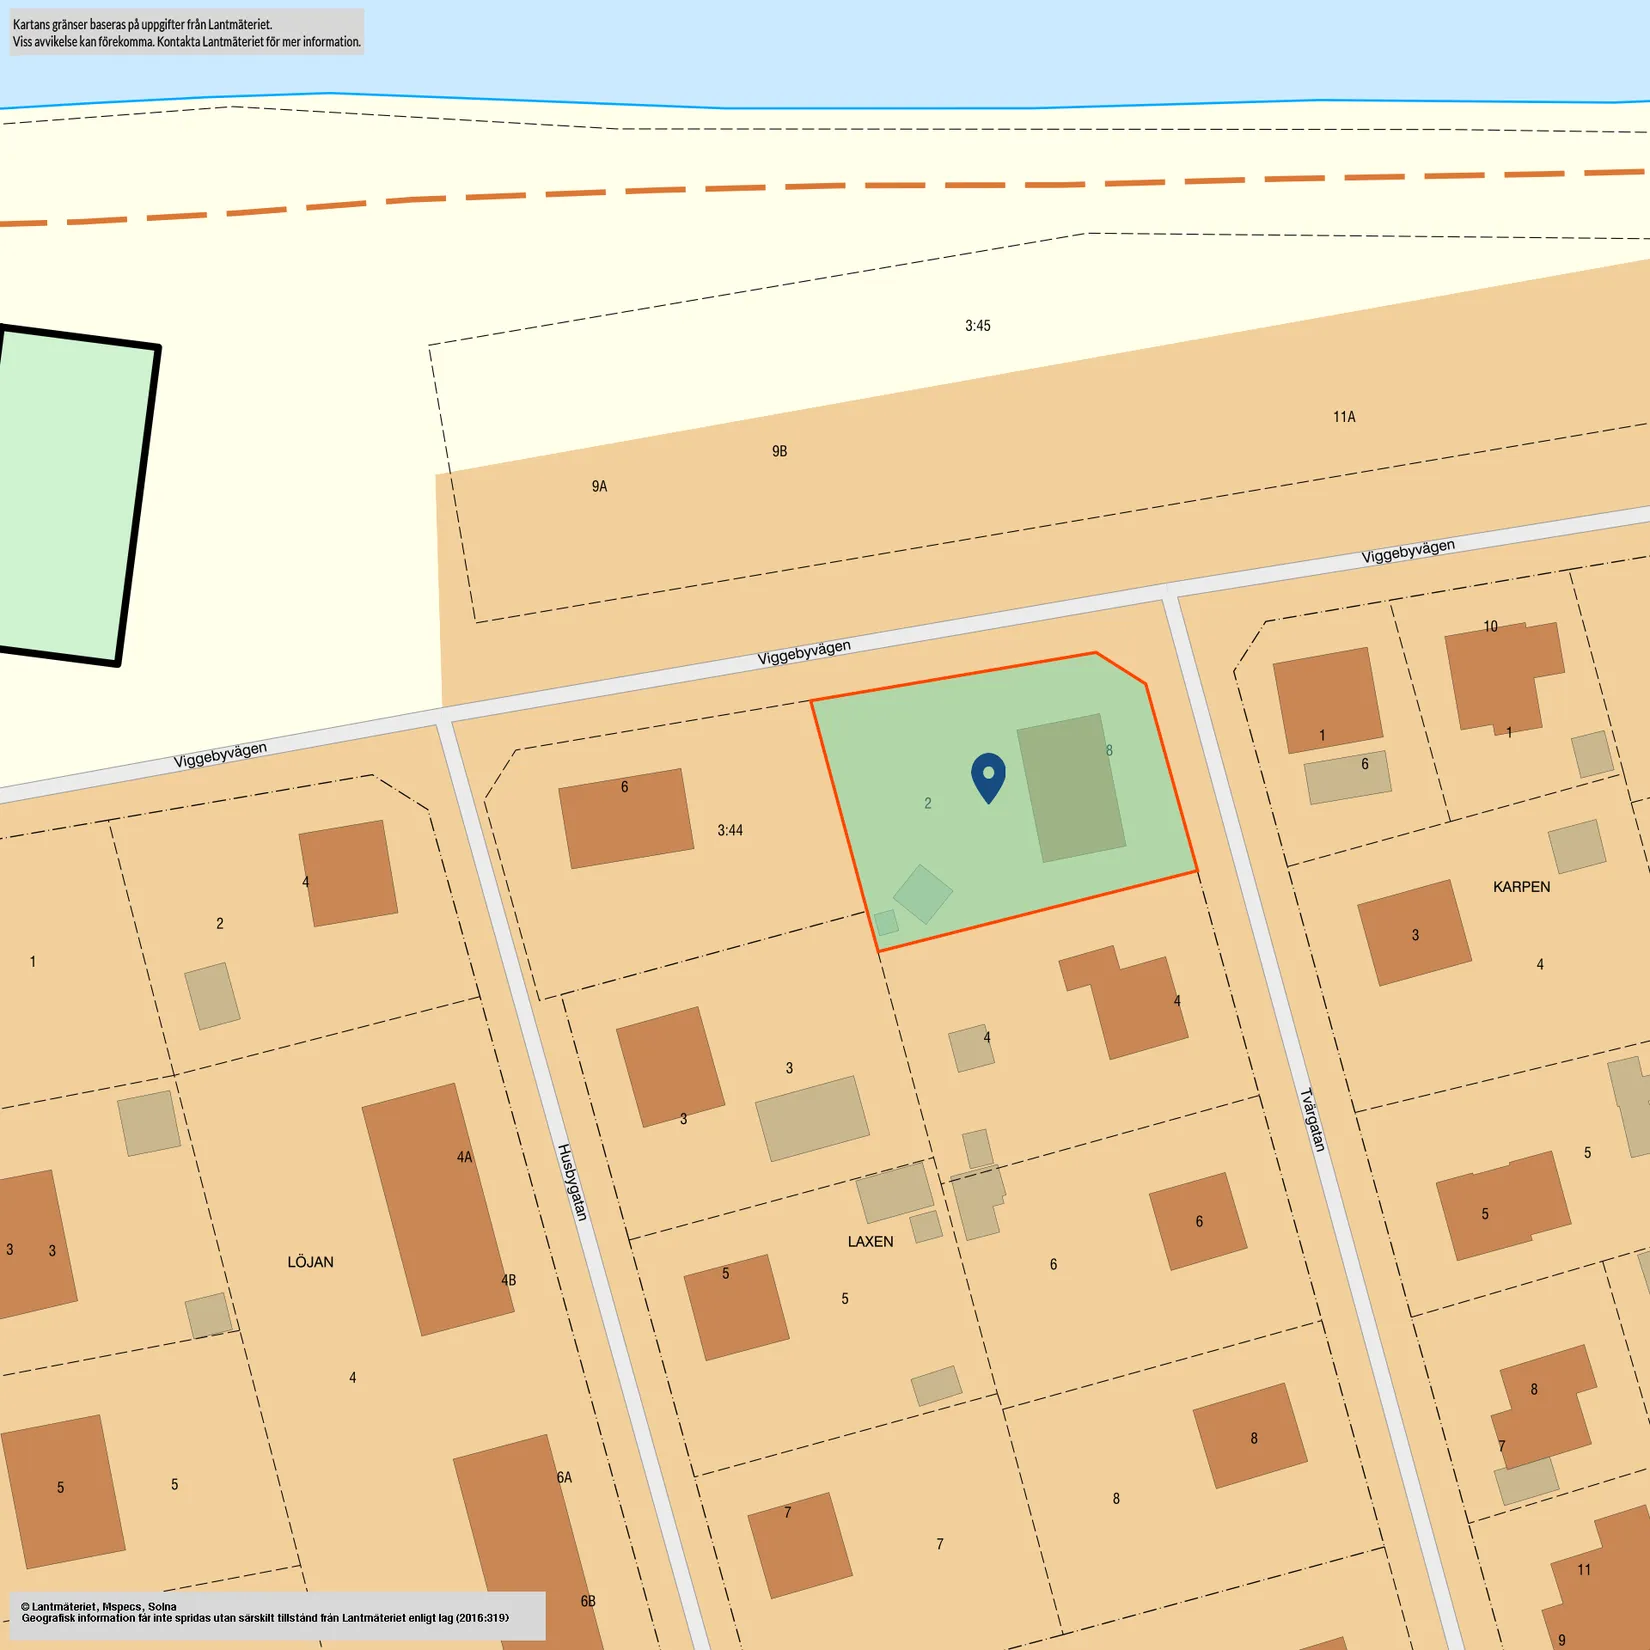
Task: Click the small diamond-shaped shed in highlighted parcel
Action: pyautogui.click(x=922, y=894)
